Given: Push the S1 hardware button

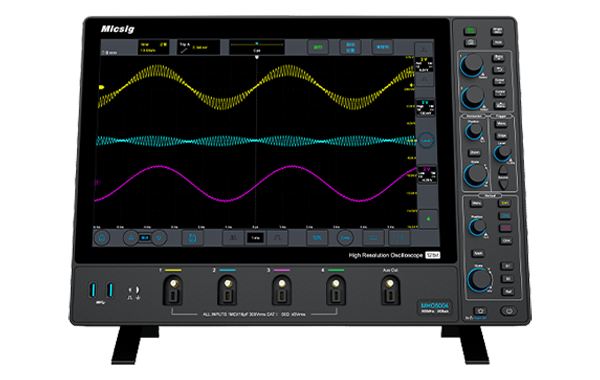Looking at the screenshot, I should click(x=507, y=266).
